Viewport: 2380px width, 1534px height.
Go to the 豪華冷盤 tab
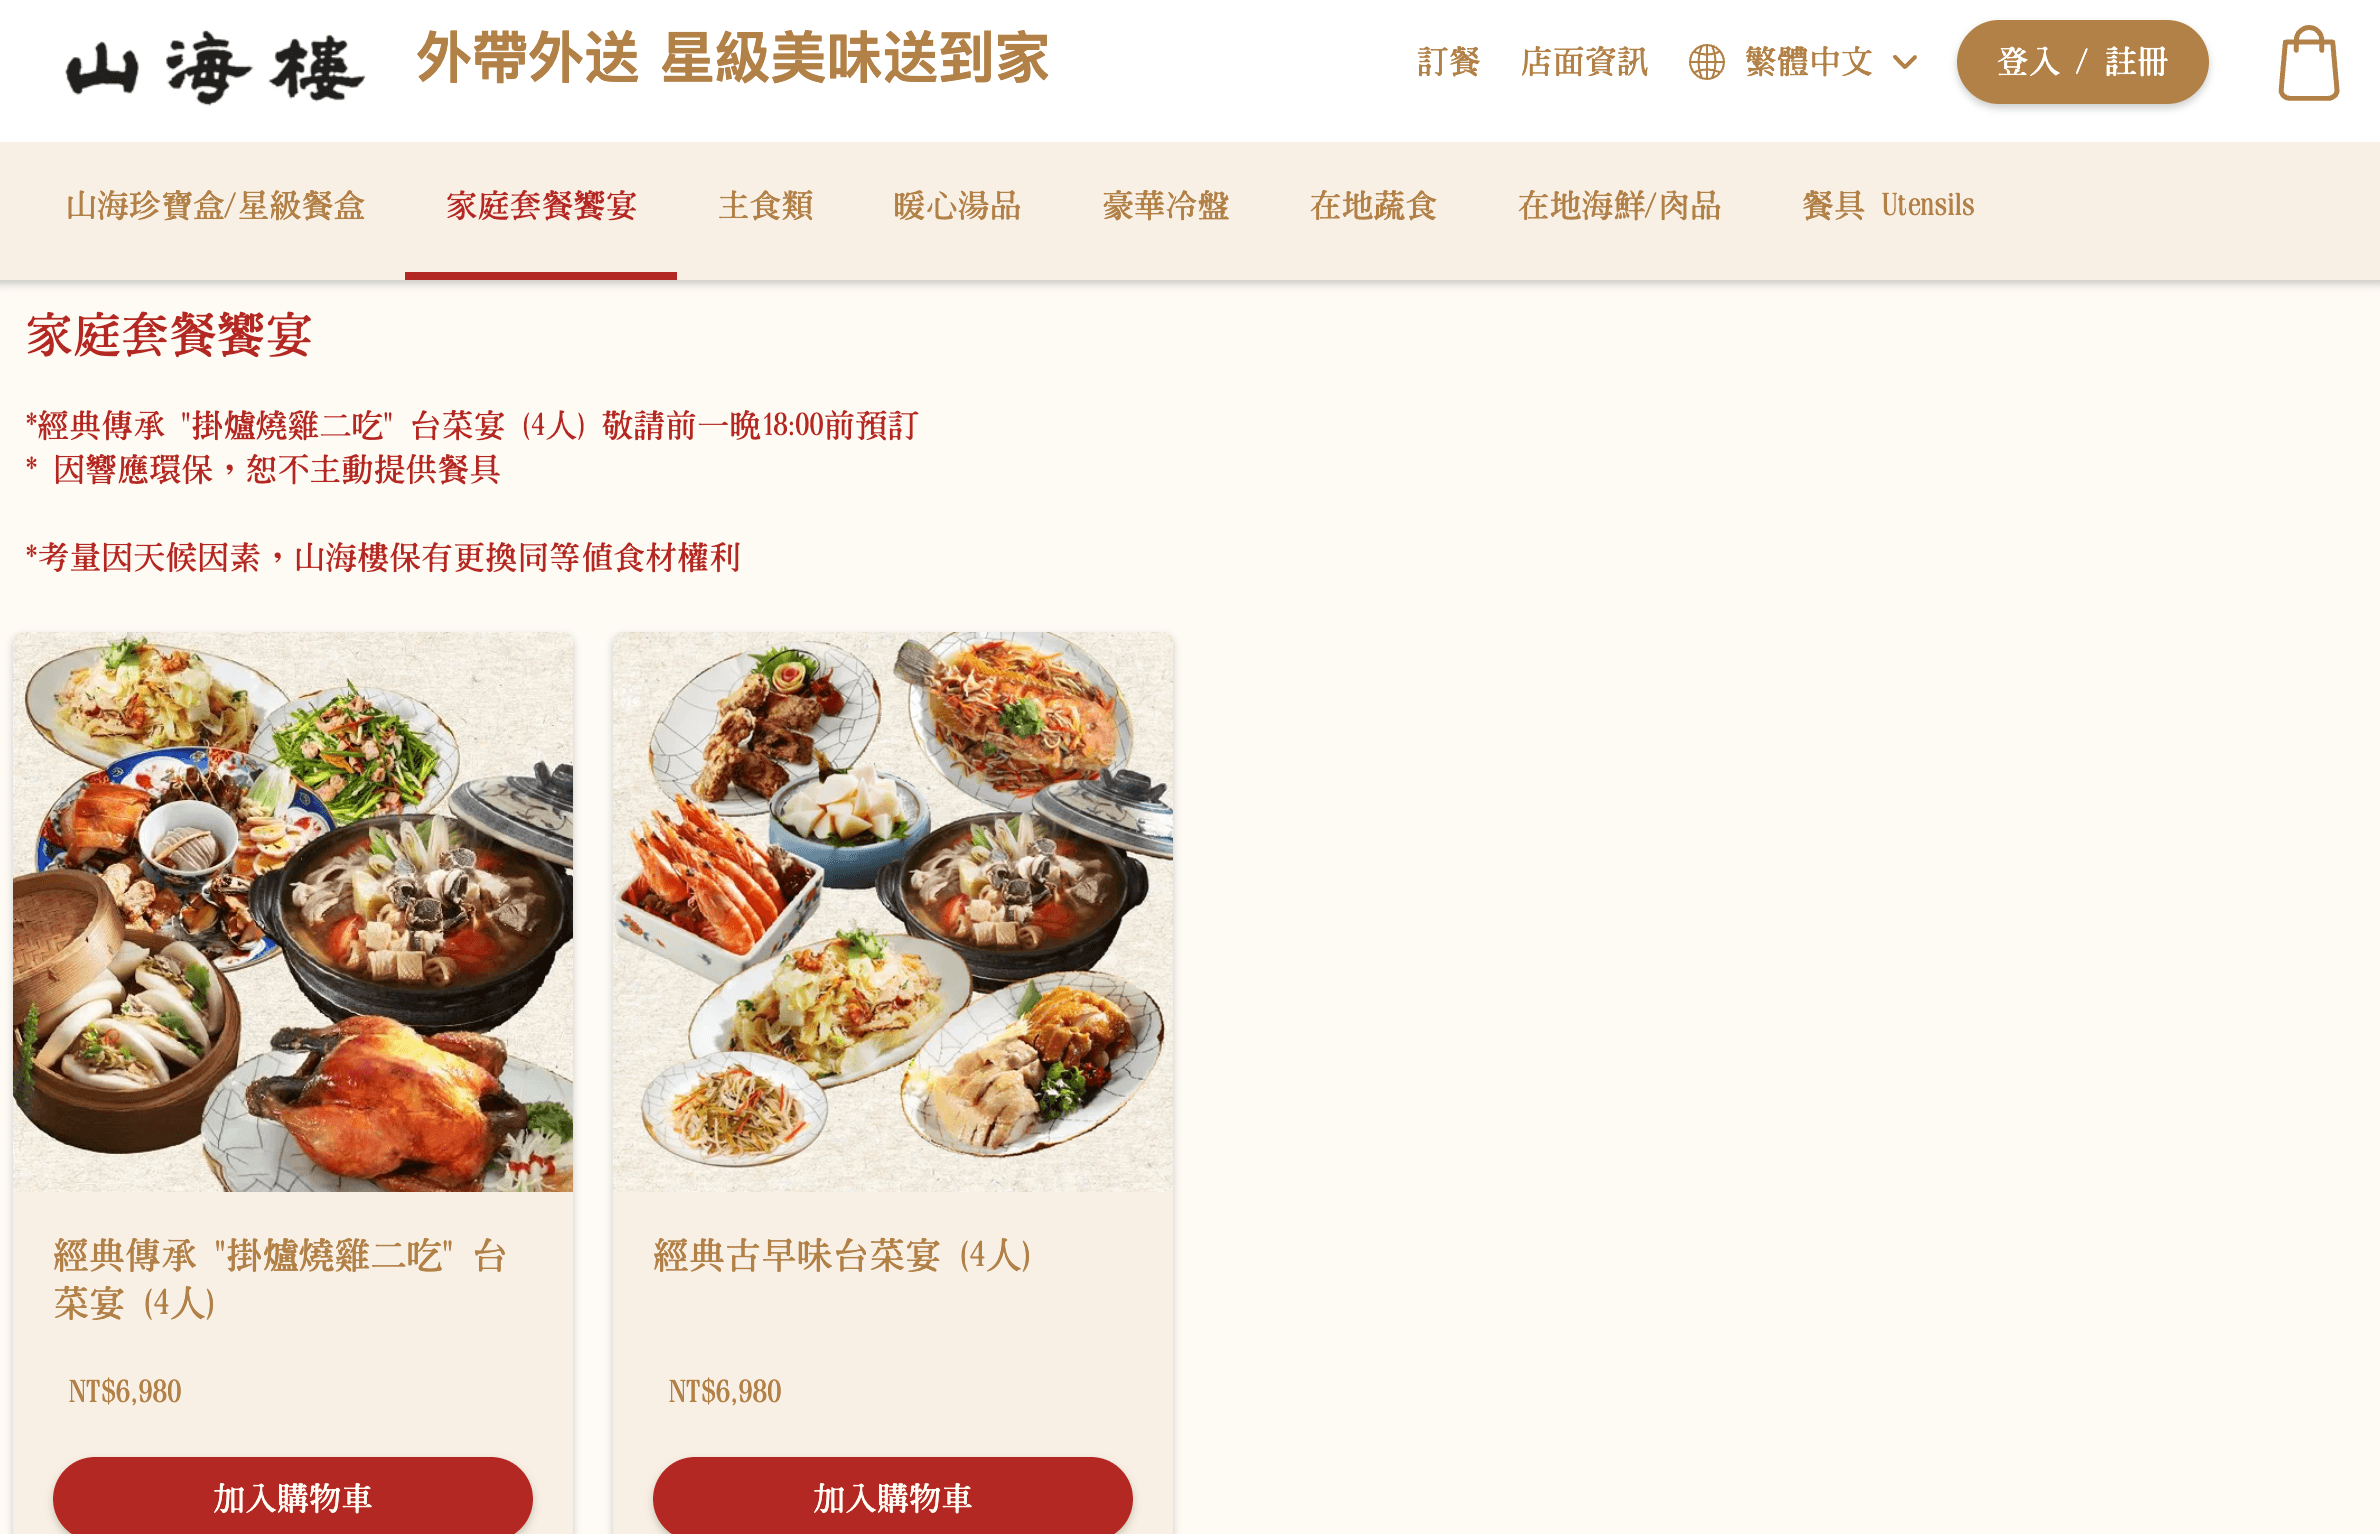pos(1165,206)
